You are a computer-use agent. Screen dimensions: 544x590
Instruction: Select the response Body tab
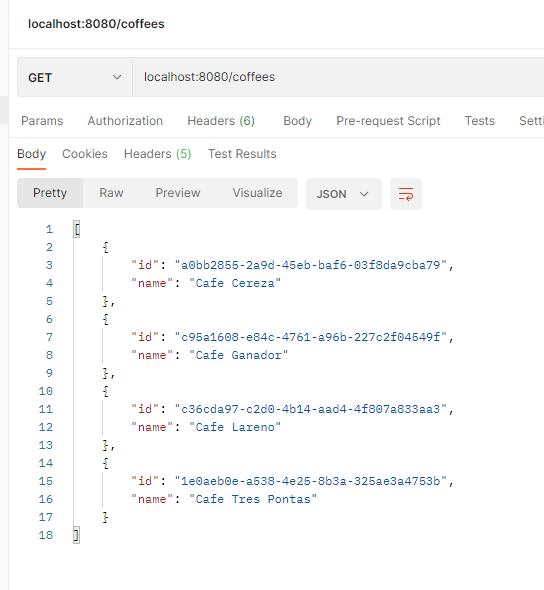(32, 154)
